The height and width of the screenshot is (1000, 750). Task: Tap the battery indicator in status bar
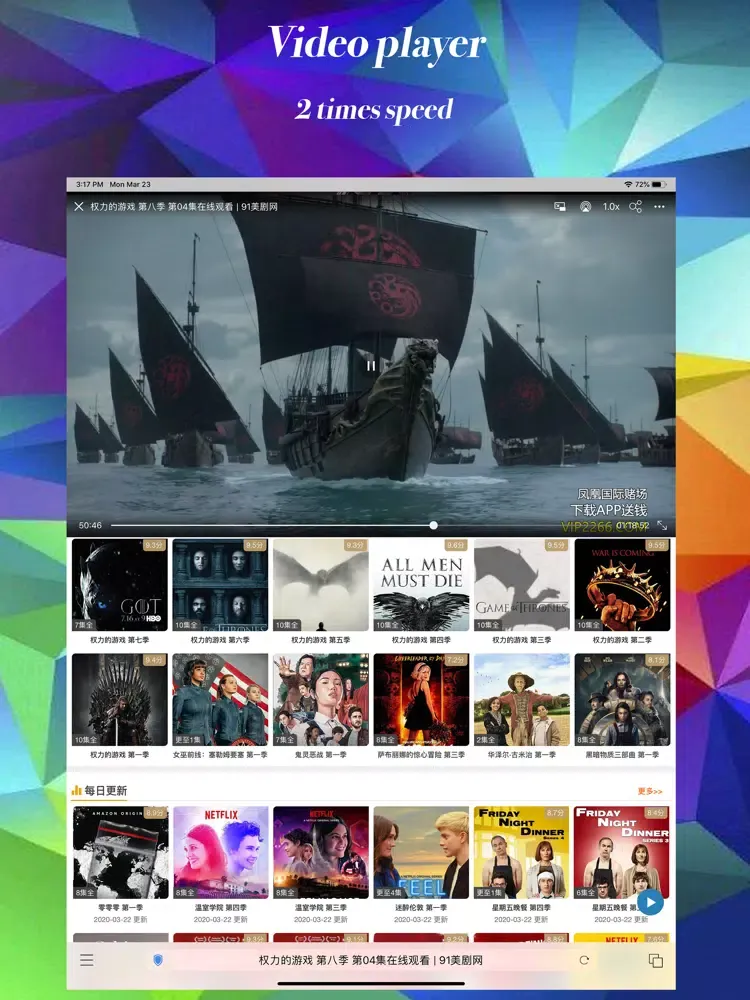click(x=659, y=184)
